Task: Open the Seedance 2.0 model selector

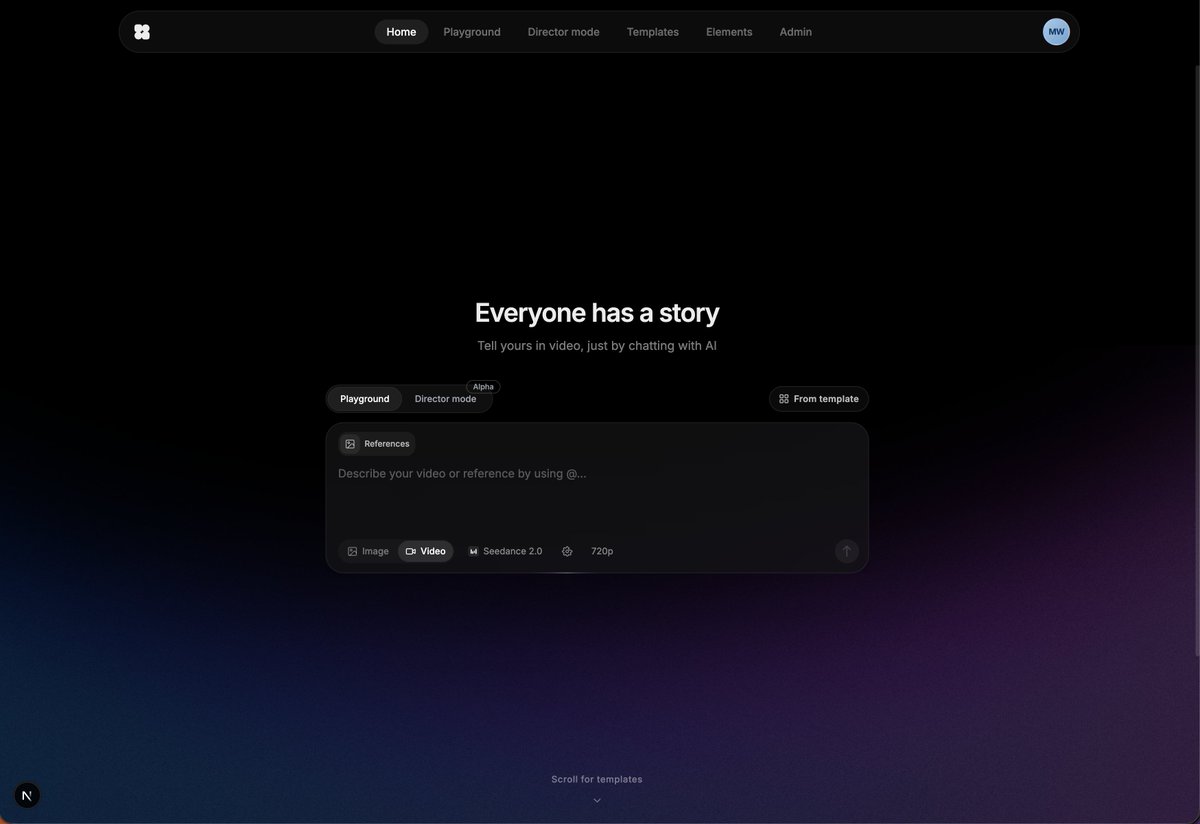Action: click(506, 551)
